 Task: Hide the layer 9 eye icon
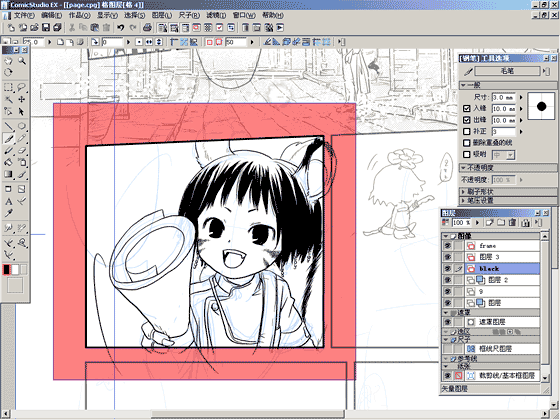(448, 291)
